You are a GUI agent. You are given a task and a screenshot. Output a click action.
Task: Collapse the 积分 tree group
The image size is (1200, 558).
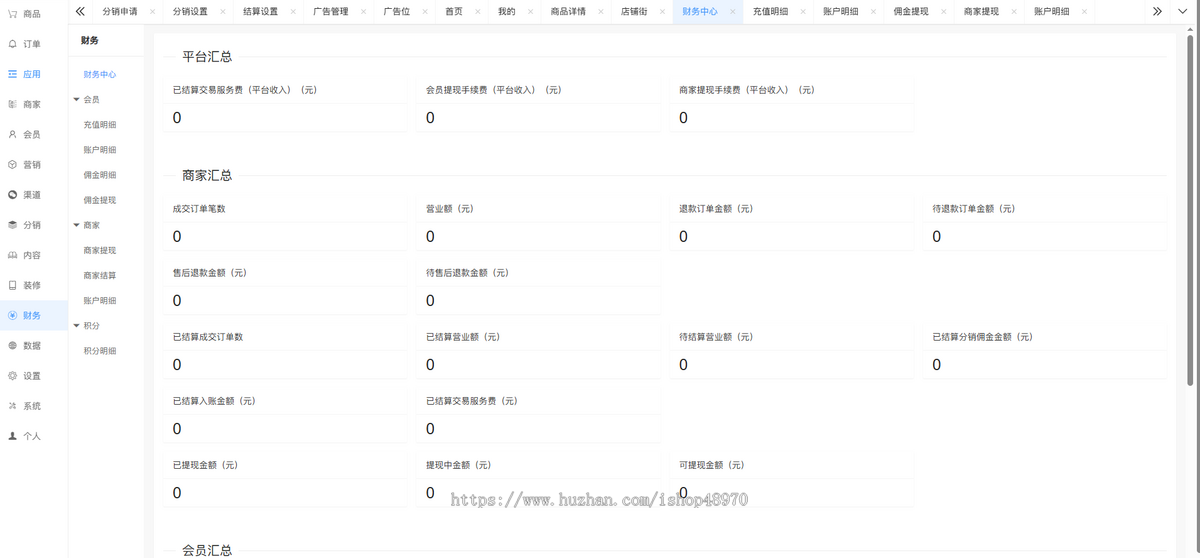click(76, 325)
